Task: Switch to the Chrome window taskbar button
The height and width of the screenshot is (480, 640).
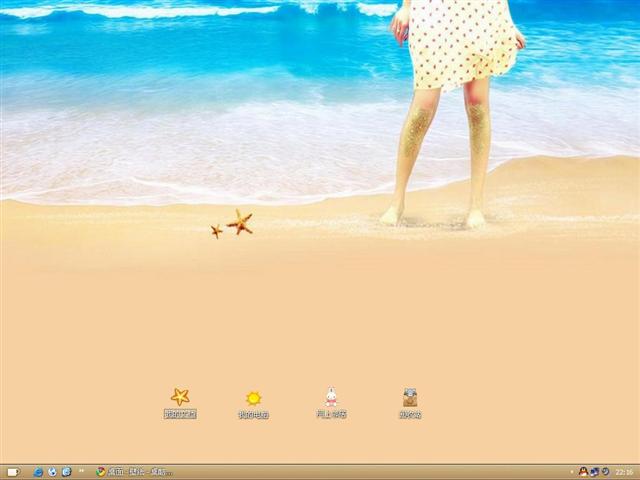Action: [x=134, y=472]
